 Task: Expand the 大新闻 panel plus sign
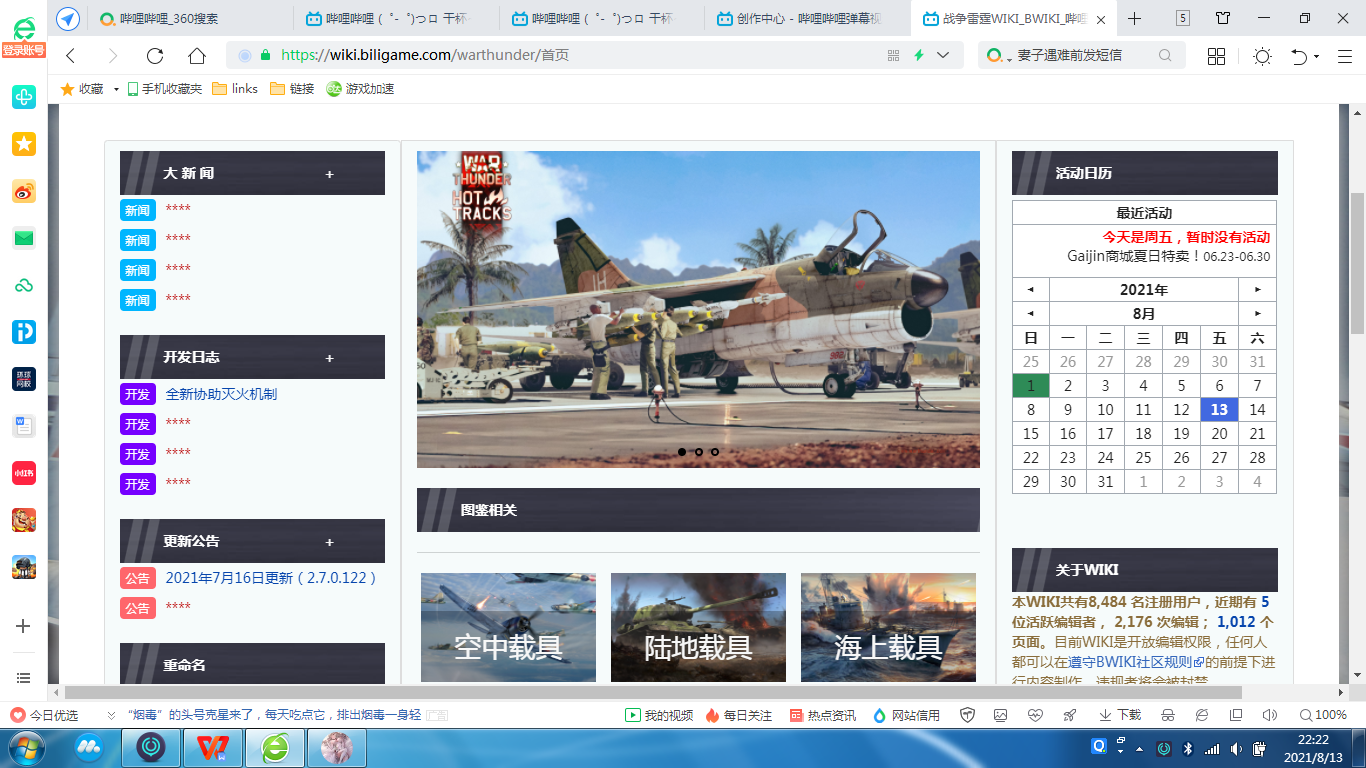click(x=329, y=175)
